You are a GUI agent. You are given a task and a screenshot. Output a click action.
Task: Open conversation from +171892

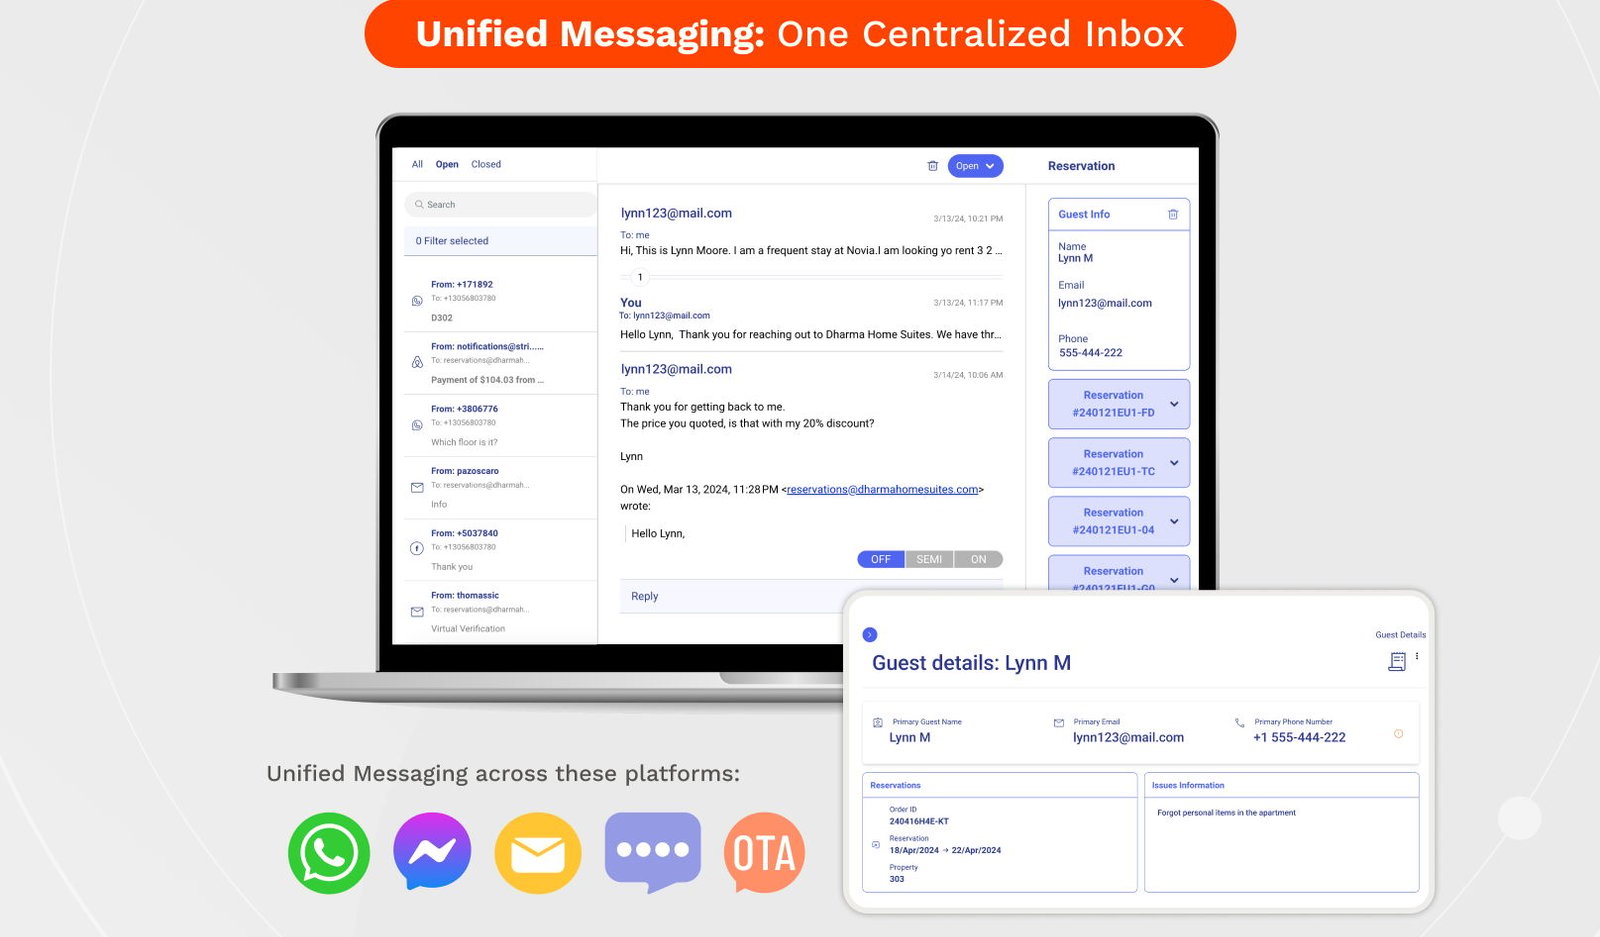tap(501, 301)
